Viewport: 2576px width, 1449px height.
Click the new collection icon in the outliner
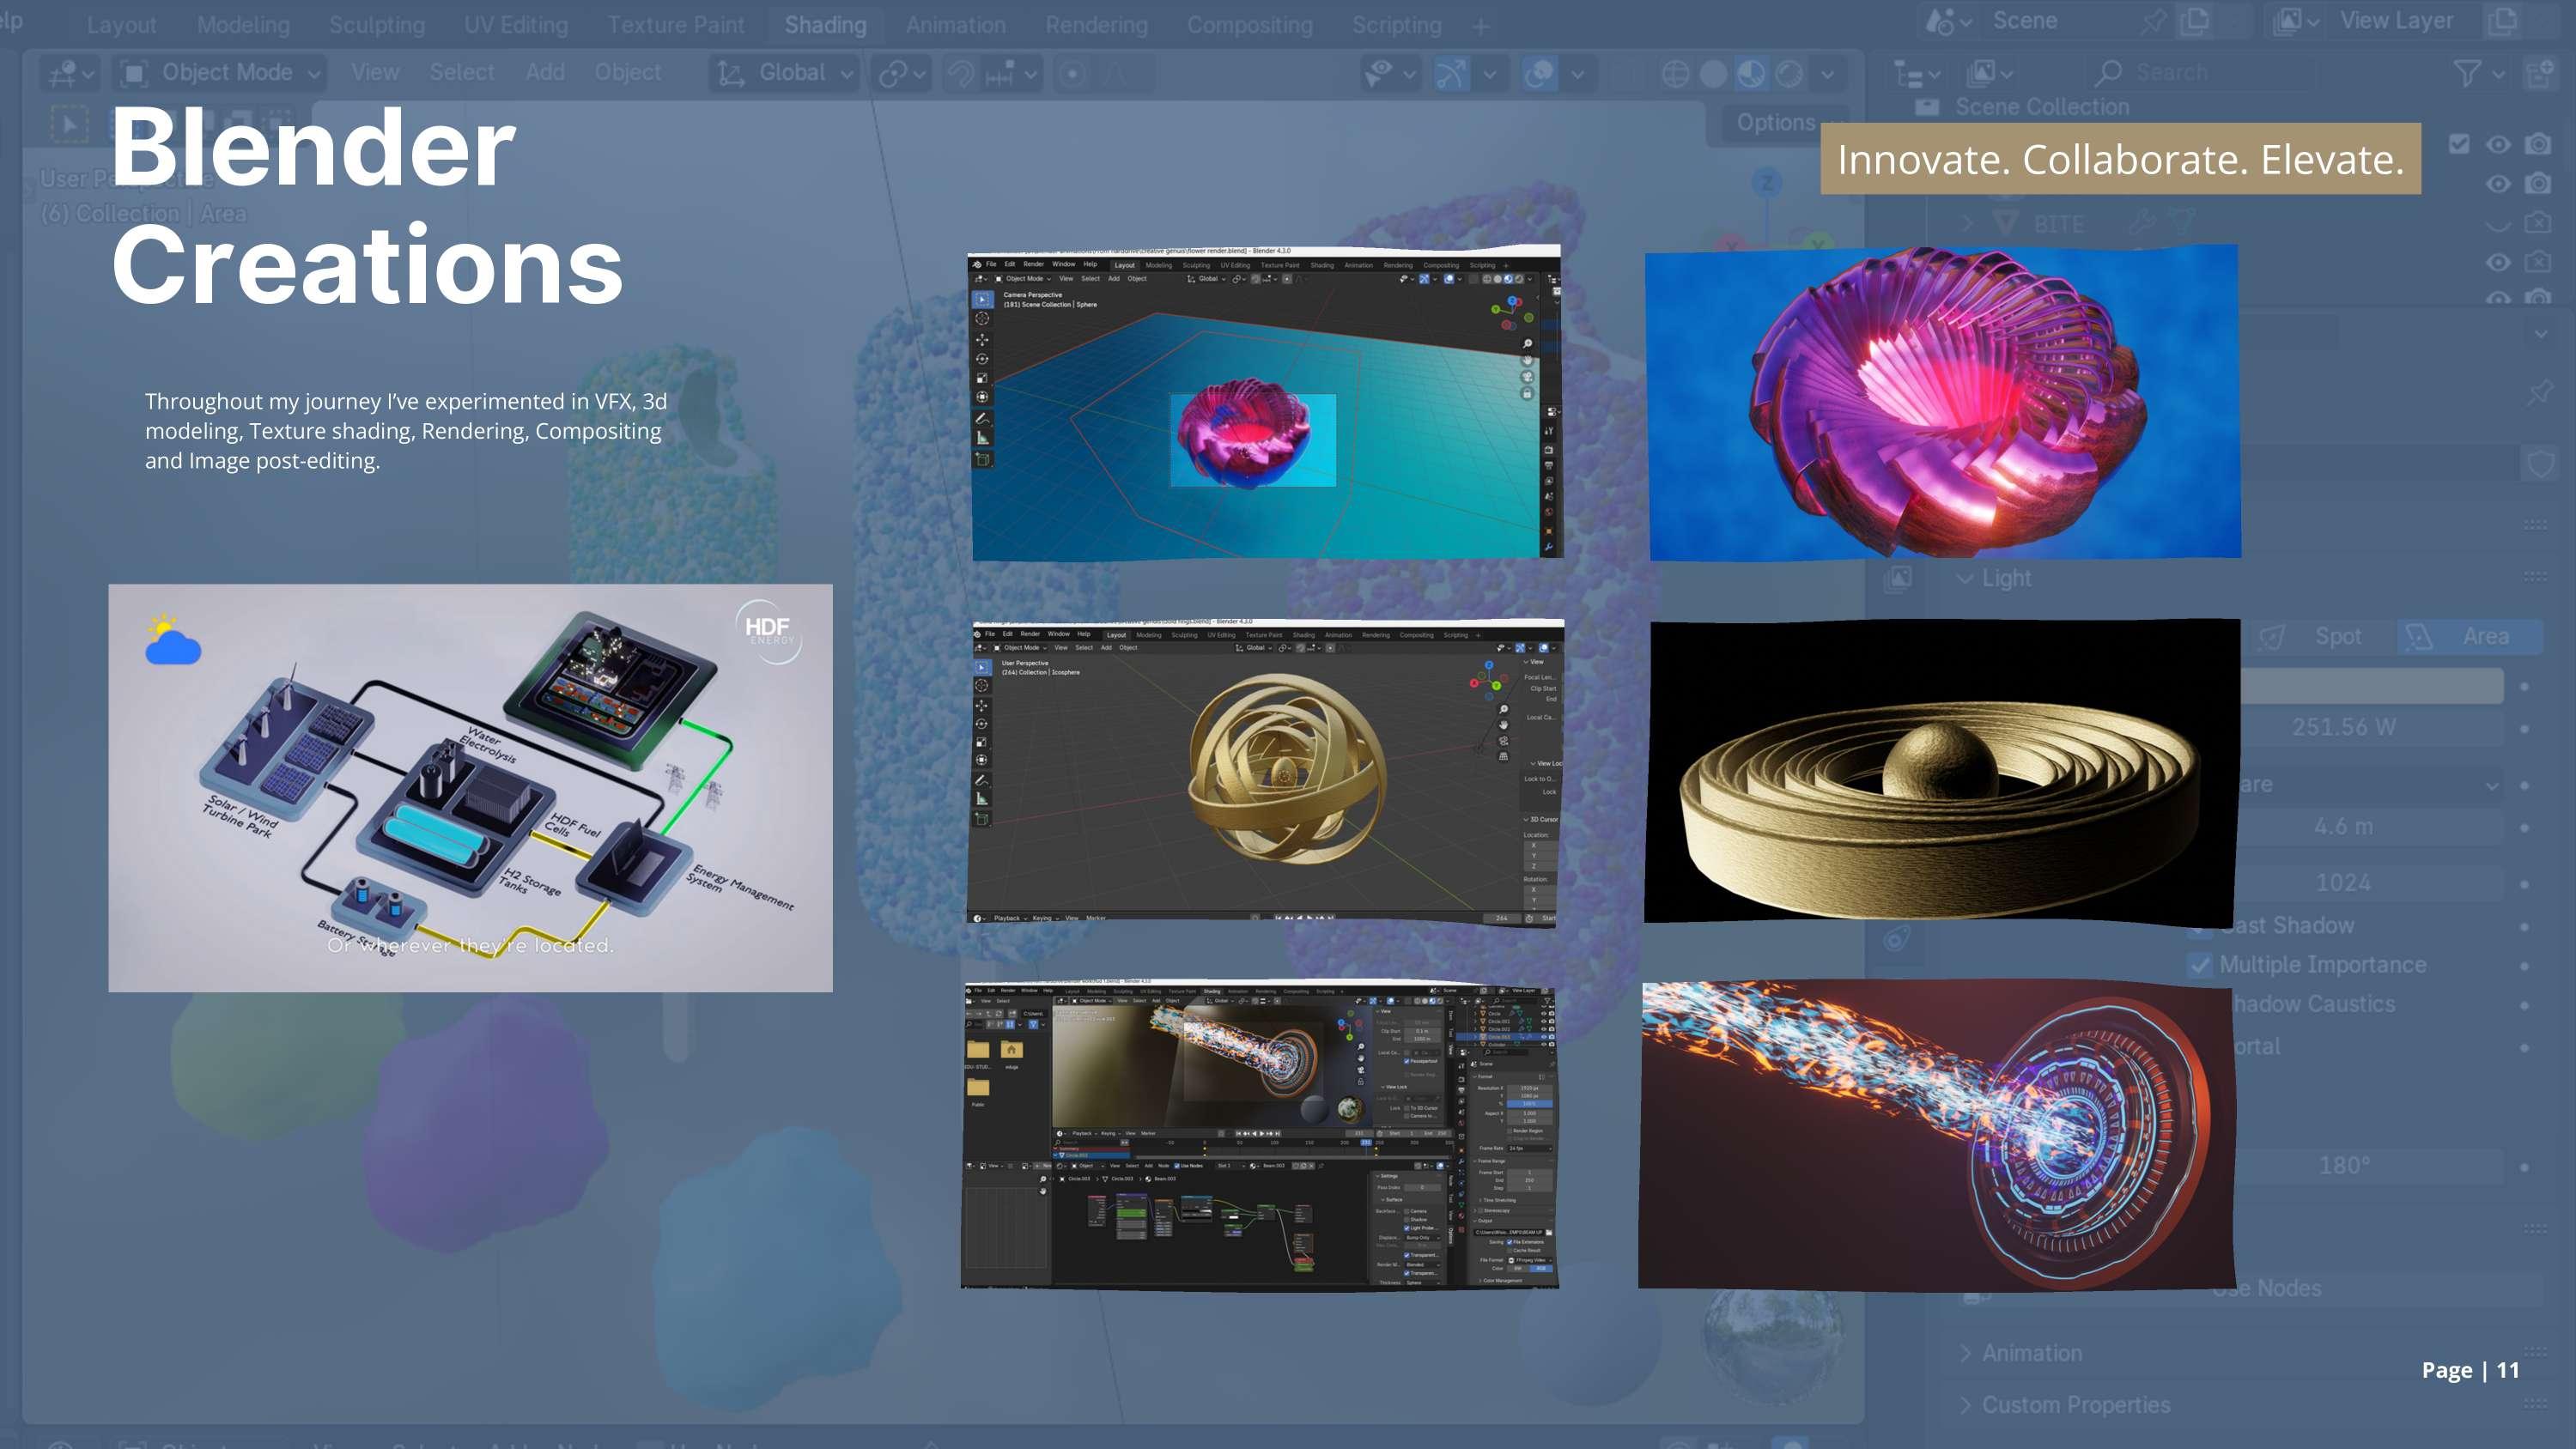pos(2538,73)
